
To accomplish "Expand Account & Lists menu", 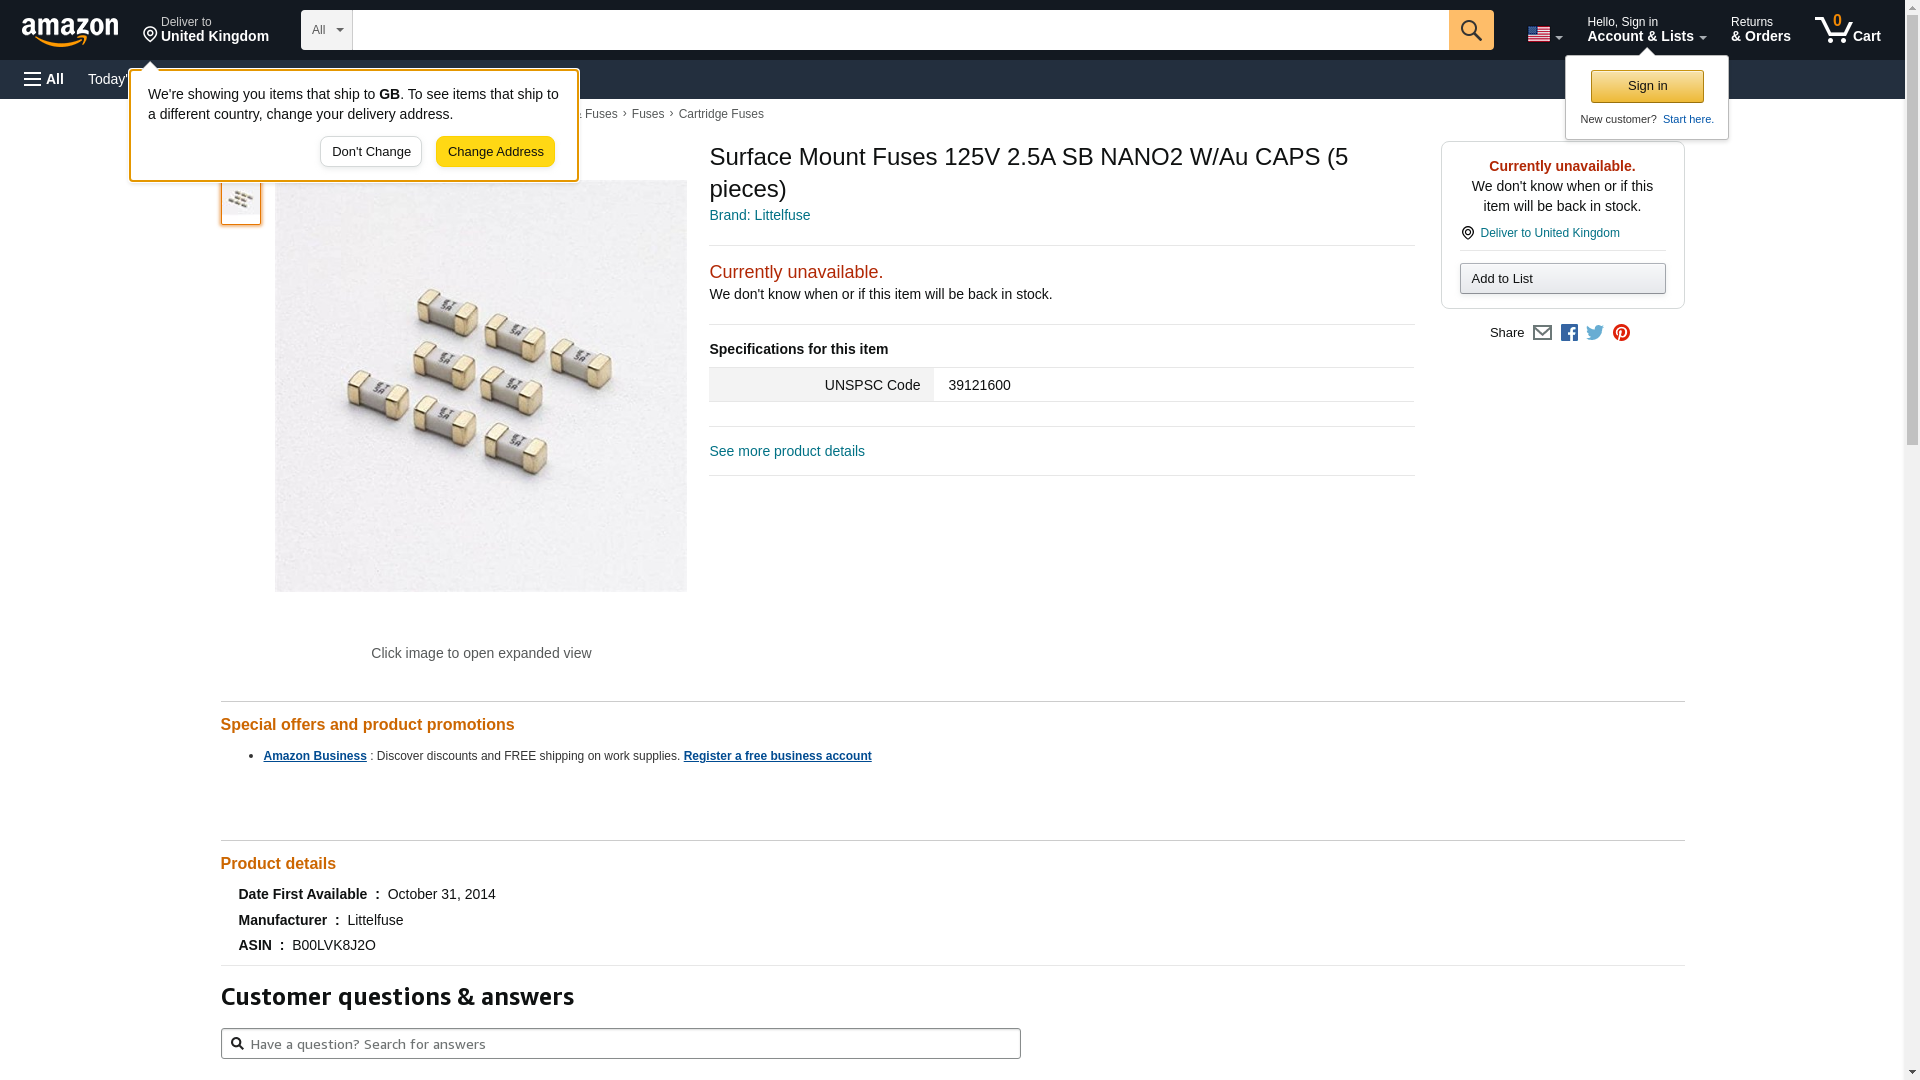I will click(1646, 30).
